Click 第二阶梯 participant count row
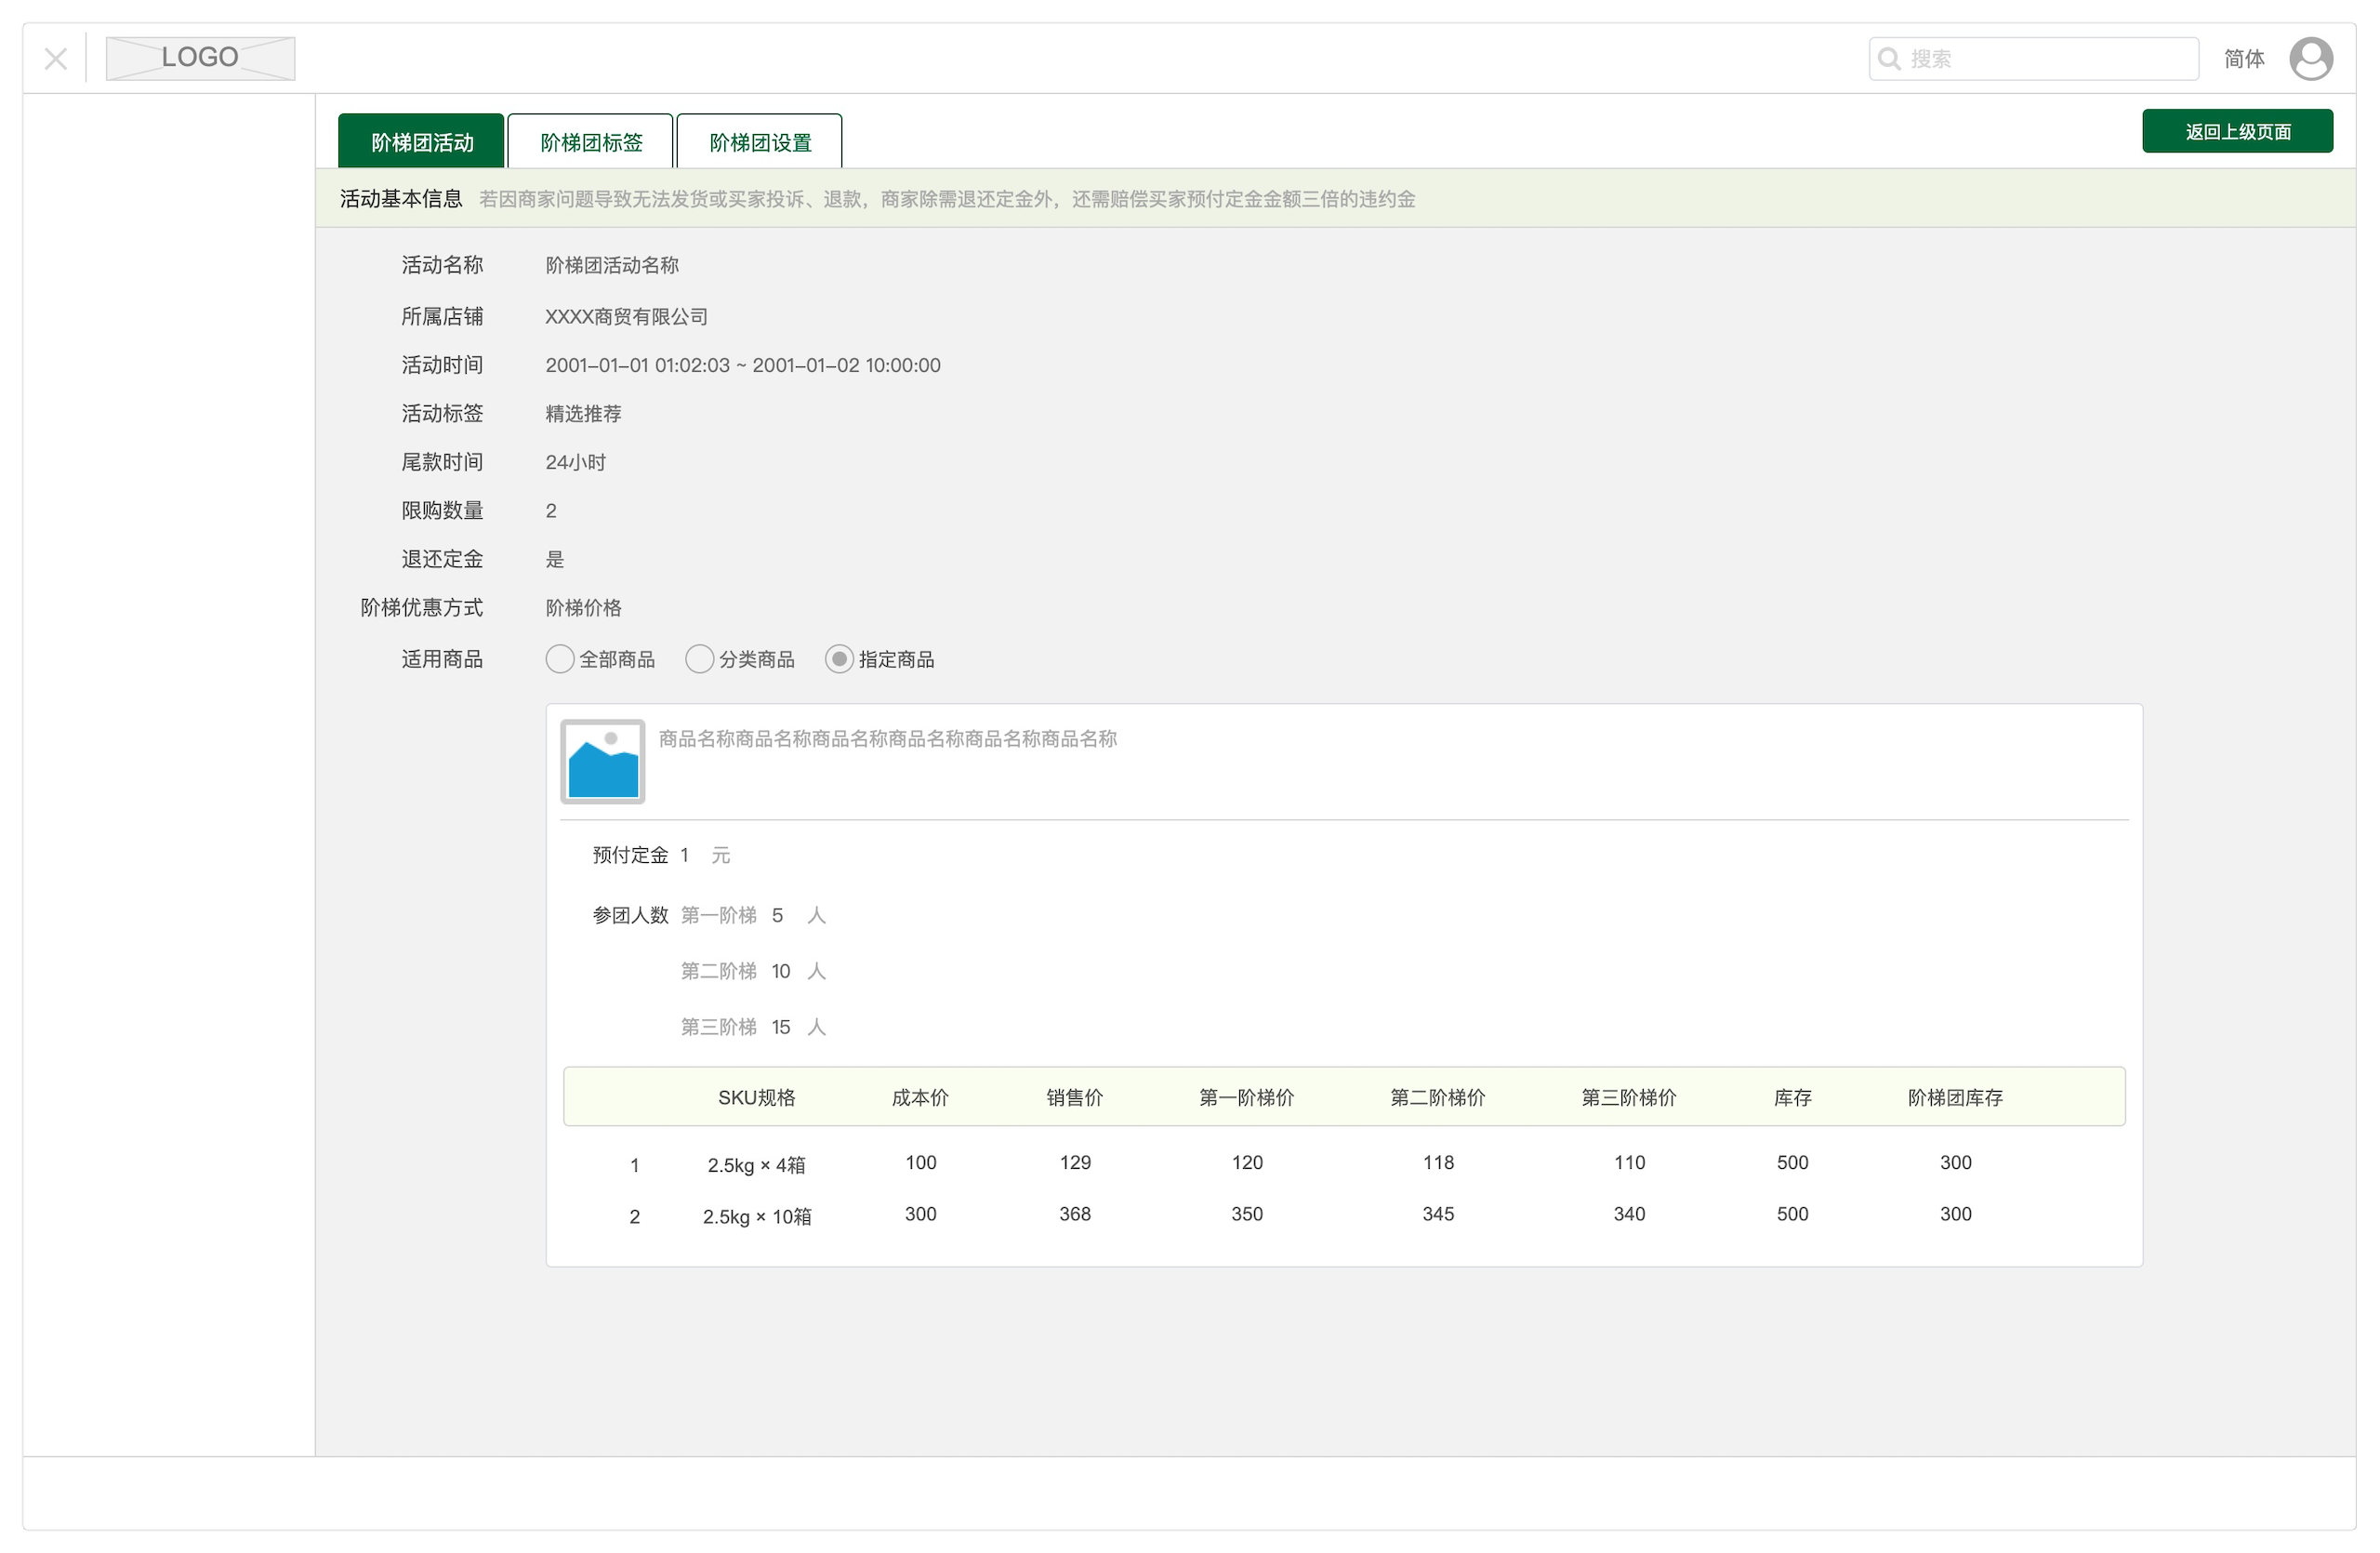Image resolution: width=2380 pixels, height=1553 pixels. [x=754, y=971]
